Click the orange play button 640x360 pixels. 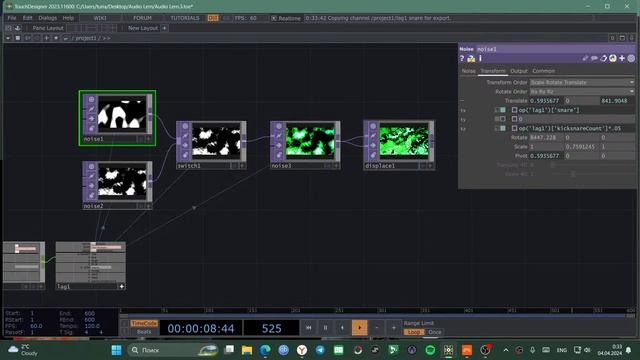pos(359,327)
